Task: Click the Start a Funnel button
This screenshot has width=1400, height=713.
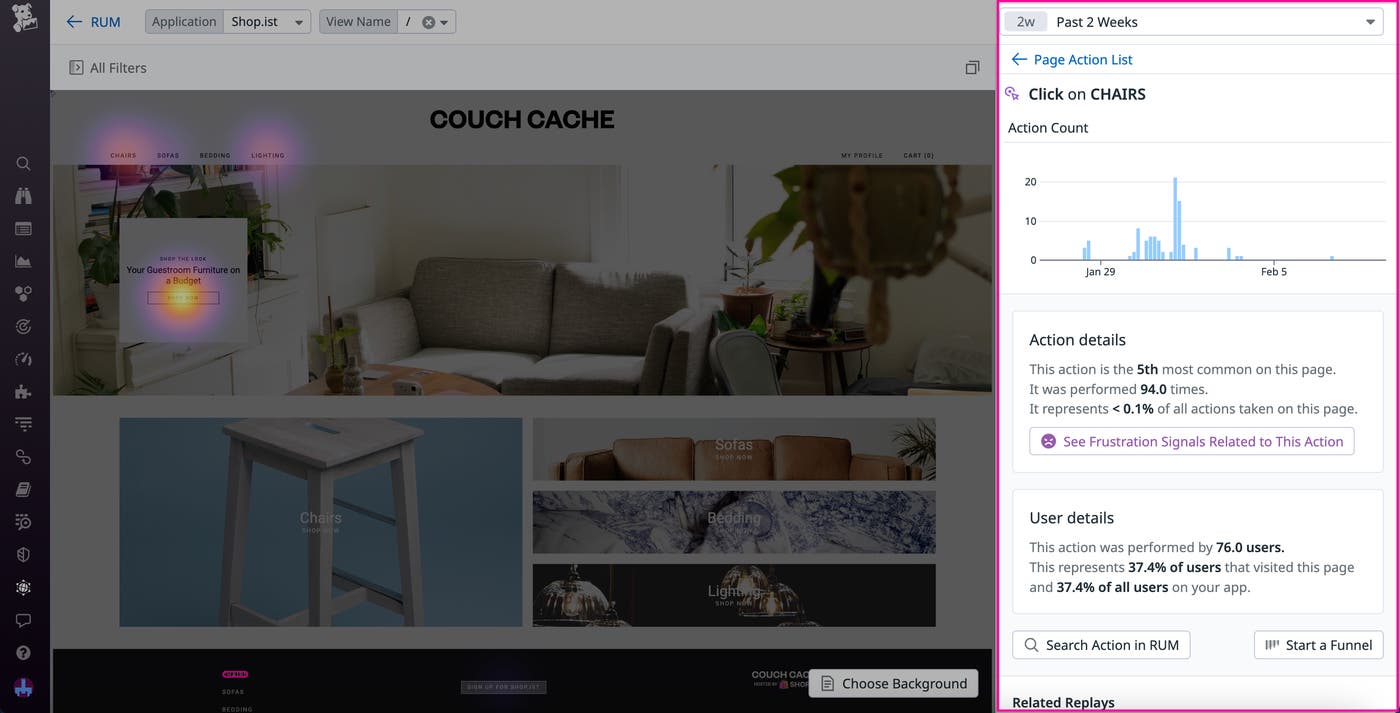Action: [1318, 645]
